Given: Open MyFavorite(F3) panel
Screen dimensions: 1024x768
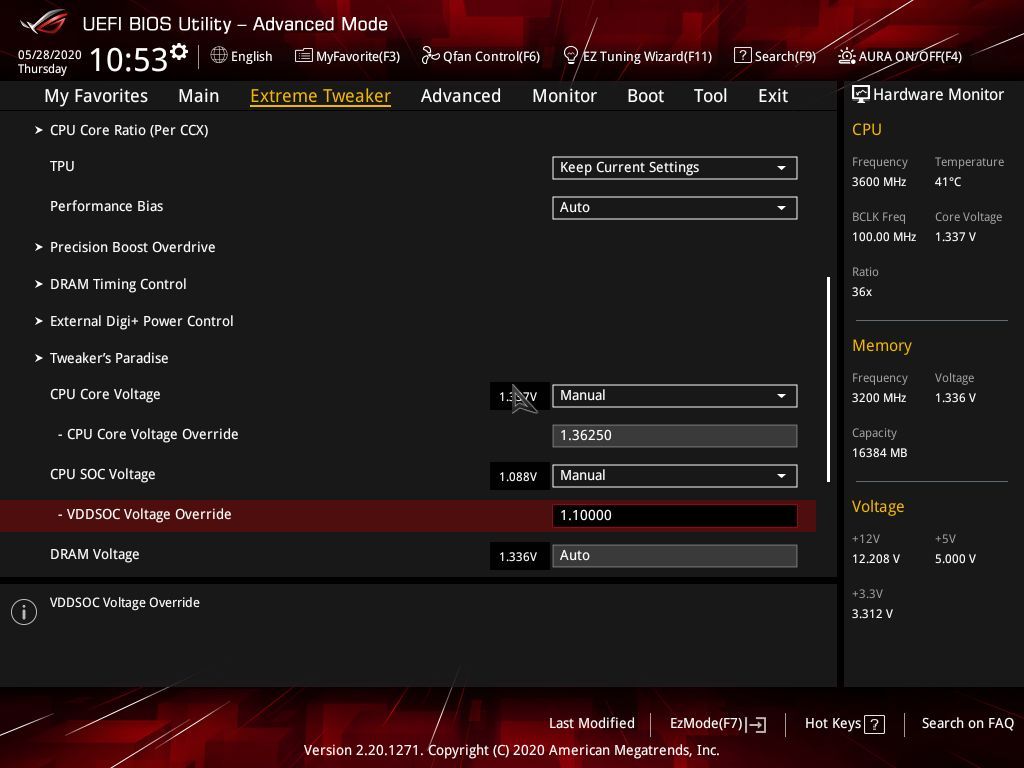Looking at the screenshot, I should pyautogui.click(x=358, y=56).
